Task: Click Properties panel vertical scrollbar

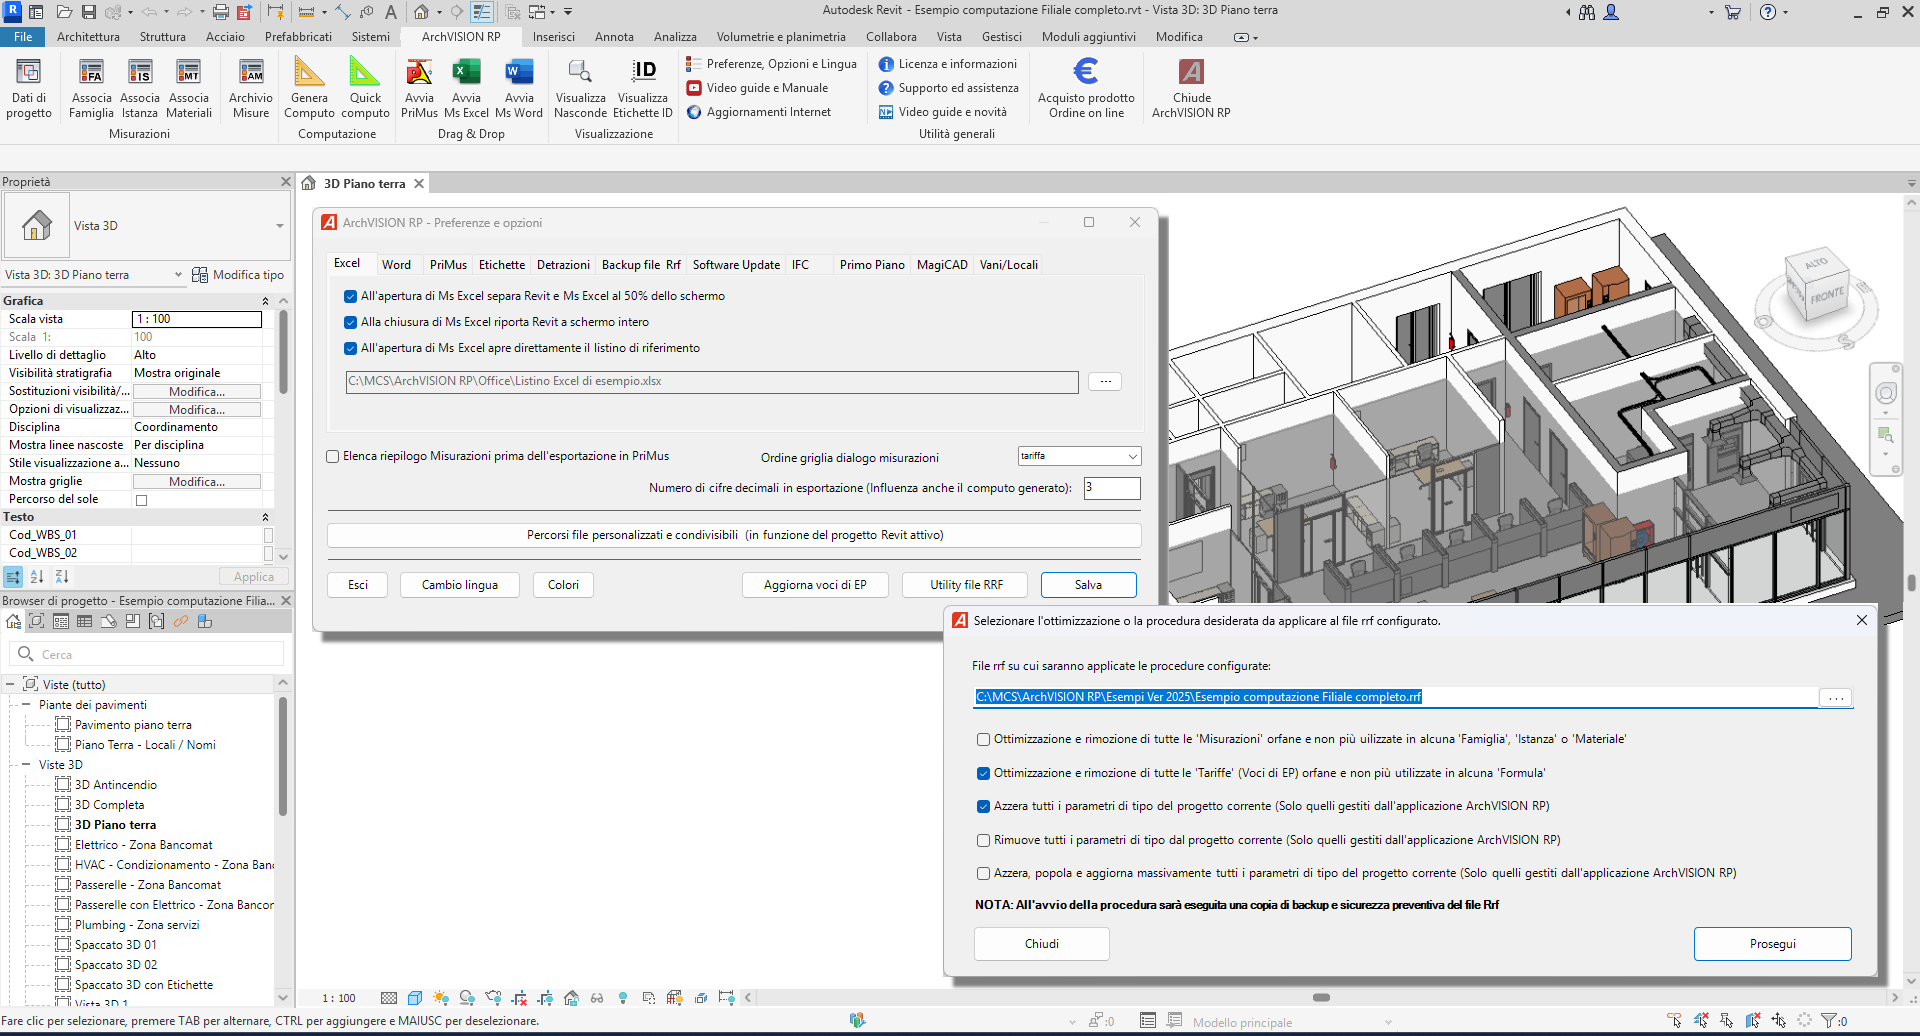Action: pyautogui.click(x=284, y=351)
